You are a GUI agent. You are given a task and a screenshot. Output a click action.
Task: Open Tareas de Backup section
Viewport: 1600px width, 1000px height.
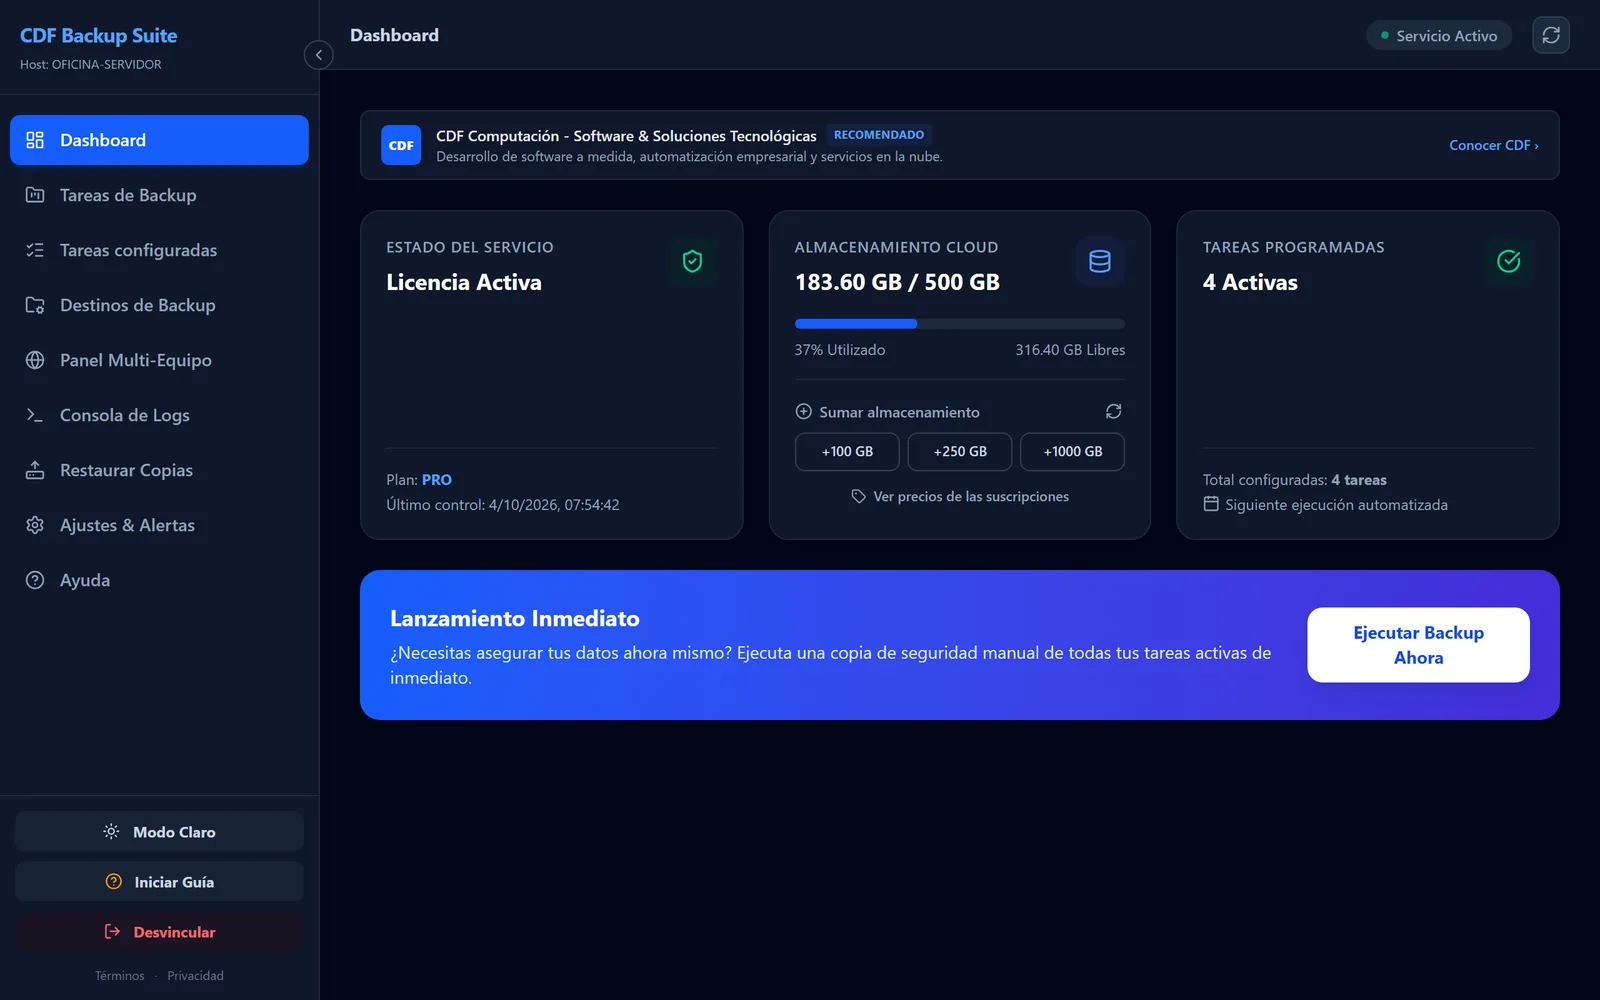(159, 195)
